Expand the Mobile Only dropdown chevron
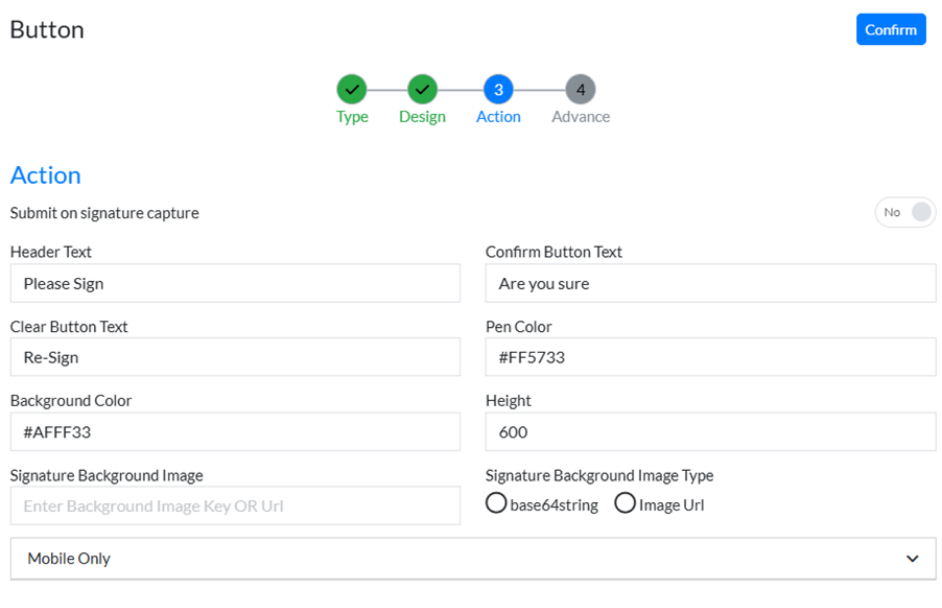942x608 pixels. point(912,559)
